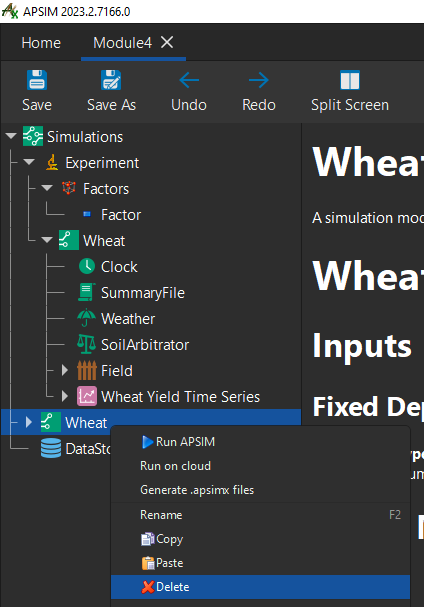Select the Wheat Yield Time Series label
The image size is (424, 607).
[x=180, y=397]
